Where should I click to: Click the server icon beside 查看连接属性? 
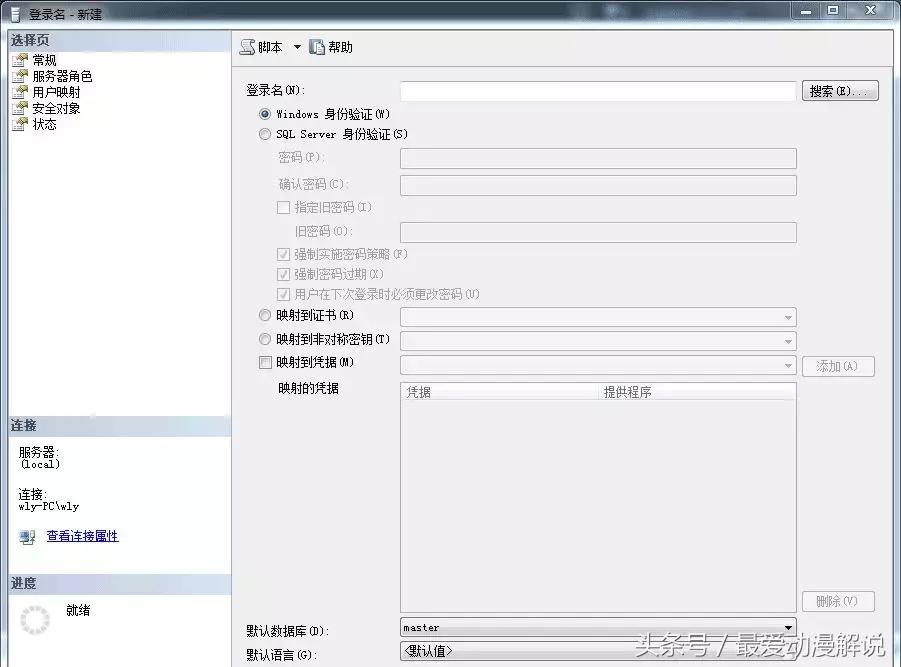pyautogui.click(x=25, y=538)
